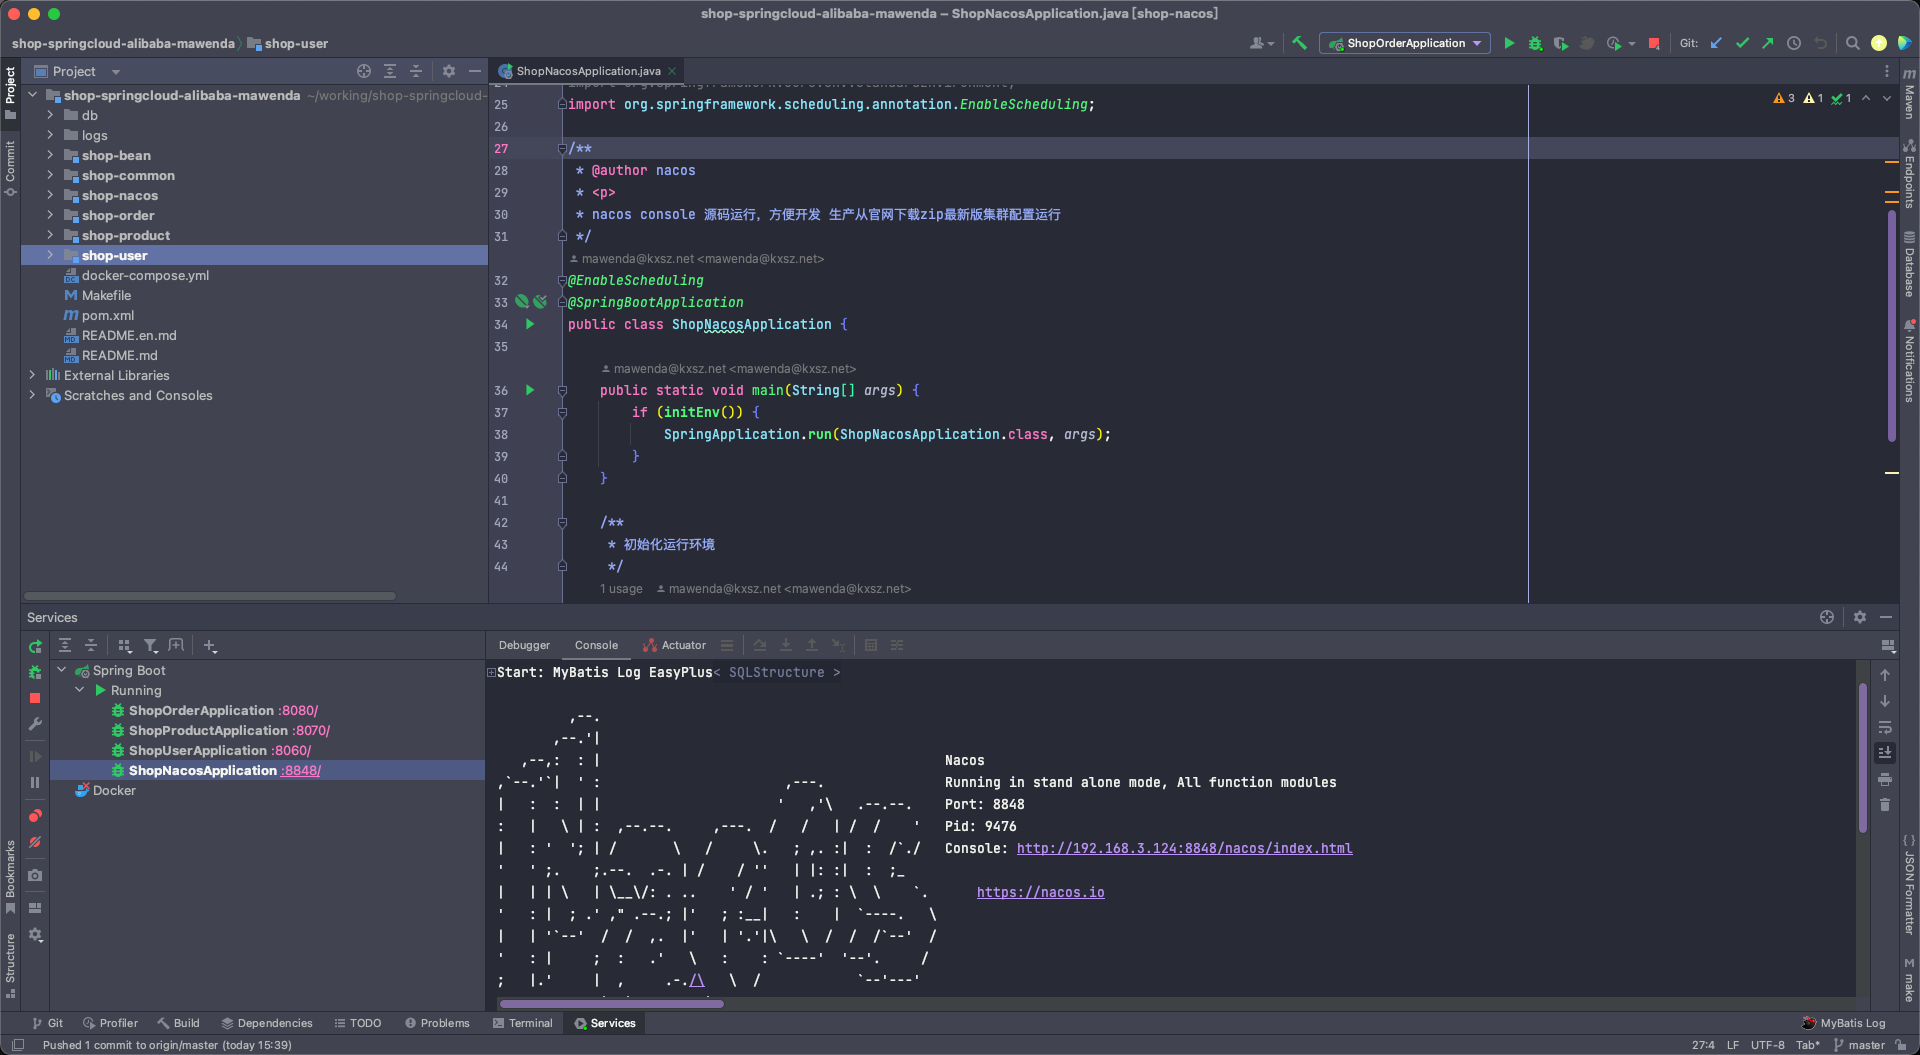Viewport: 1920px width, 1055px height.
Task: Open Project panel gear options
Action: [449, 71]
